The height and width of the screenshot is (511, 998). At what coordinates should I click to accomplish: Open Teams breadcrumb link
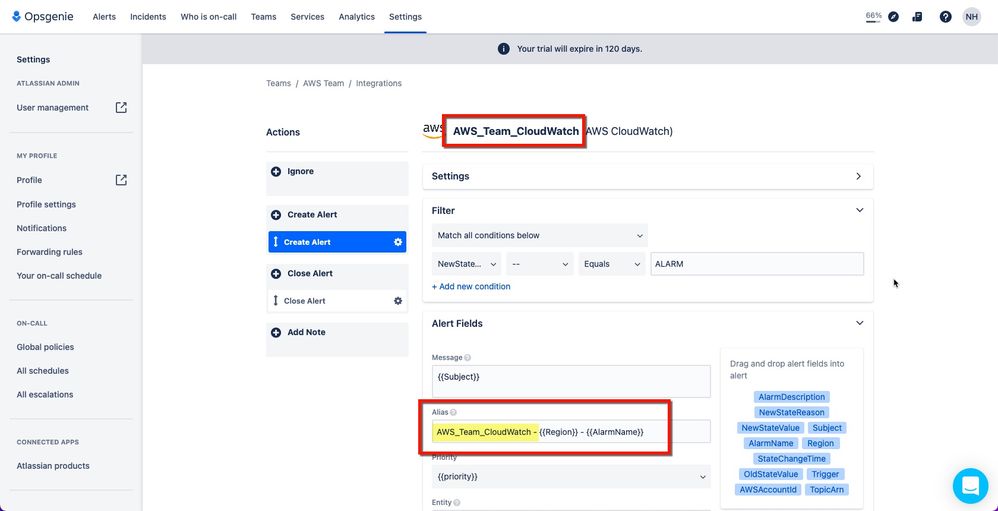point(278,83)
